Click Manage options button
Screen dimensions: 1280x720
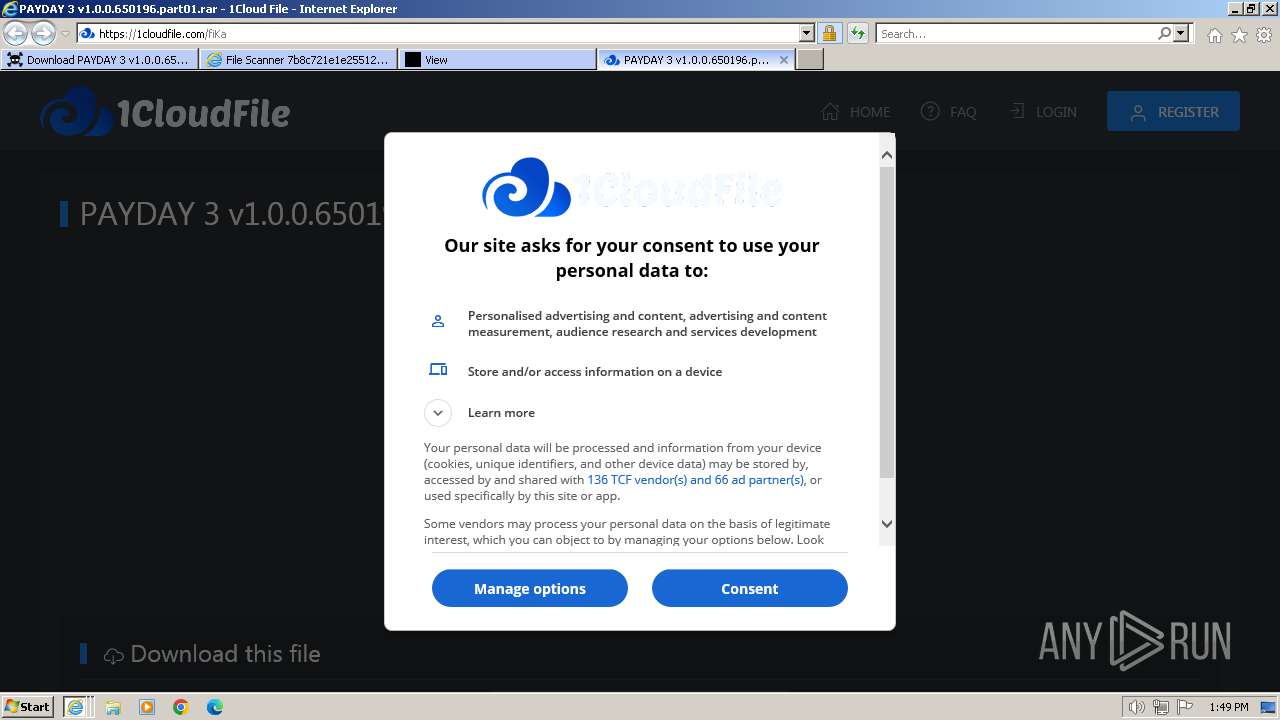coord(530,588)
